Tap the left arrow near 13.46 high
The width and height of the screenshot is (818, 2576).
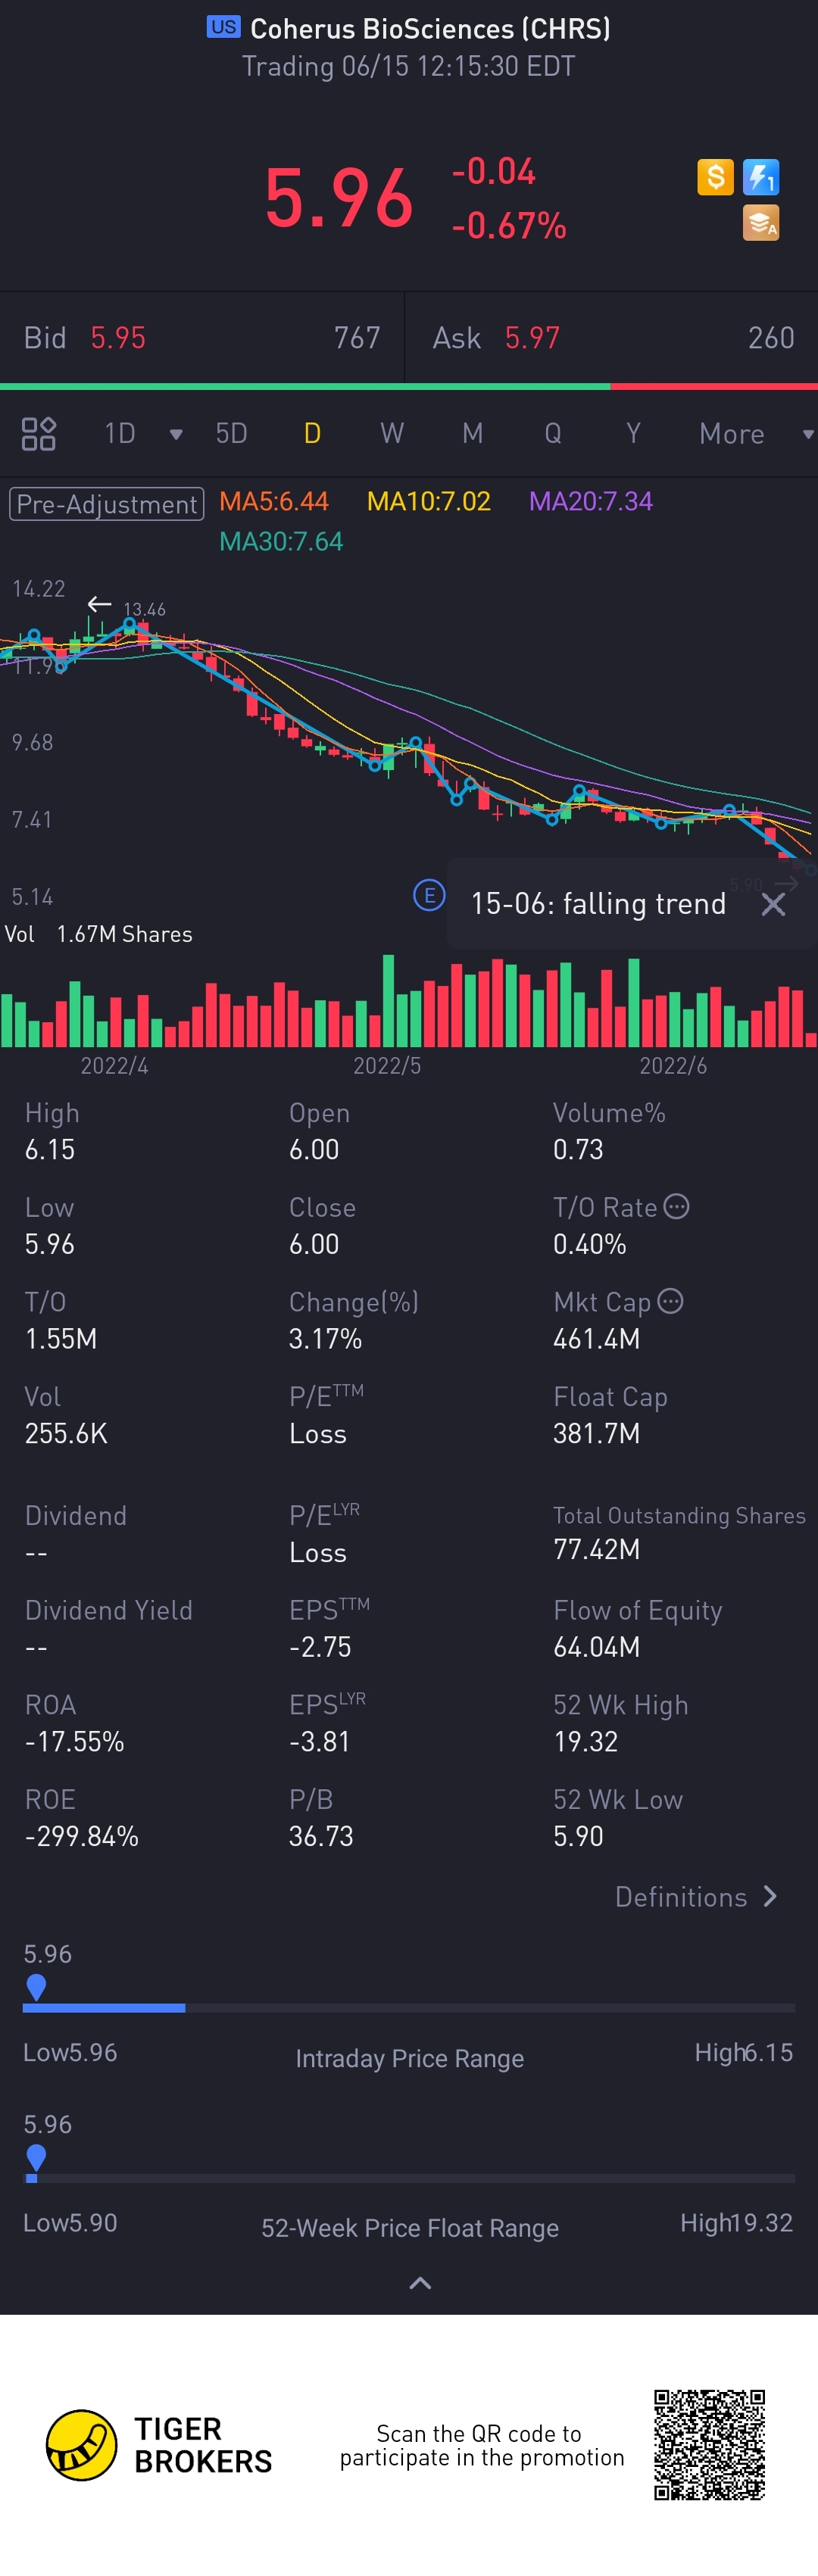tap(99, 604)
